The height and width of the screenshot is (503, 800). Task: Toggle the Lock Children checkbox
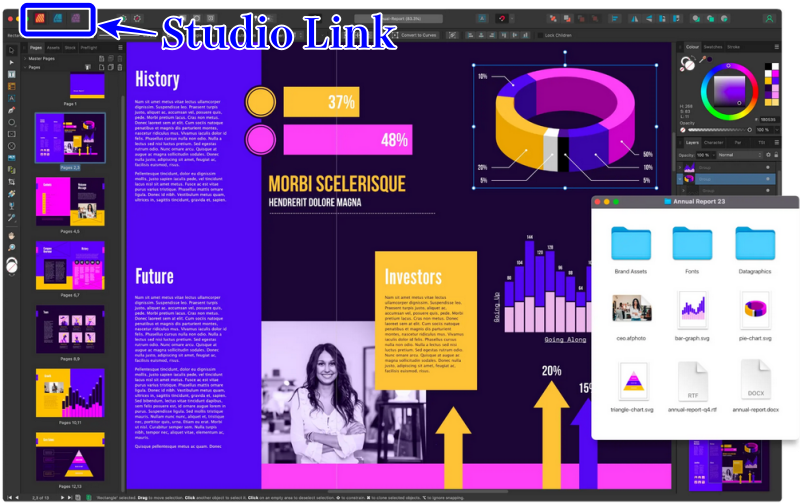coord(540,35)
